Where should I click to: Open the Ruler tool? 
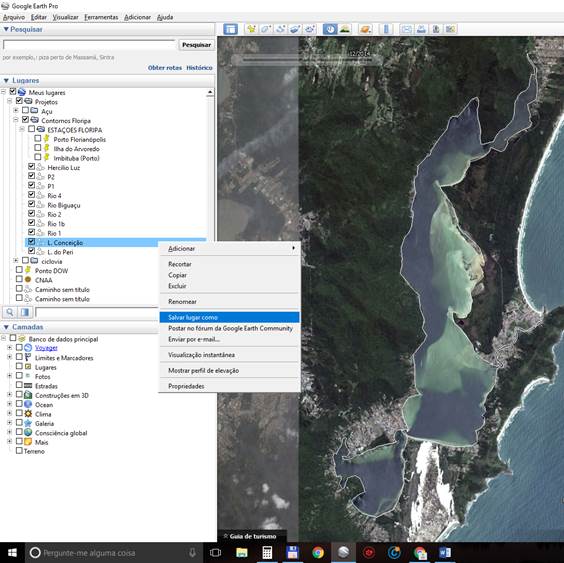click(386, 29)
